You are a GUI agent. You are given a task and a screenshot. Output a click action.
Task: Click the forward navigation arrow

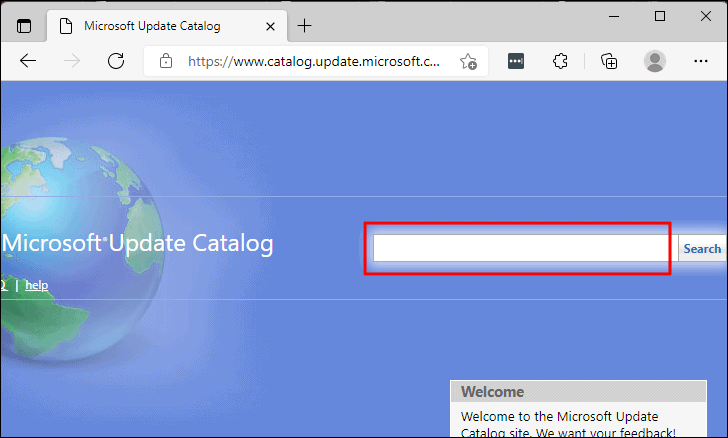72,61
